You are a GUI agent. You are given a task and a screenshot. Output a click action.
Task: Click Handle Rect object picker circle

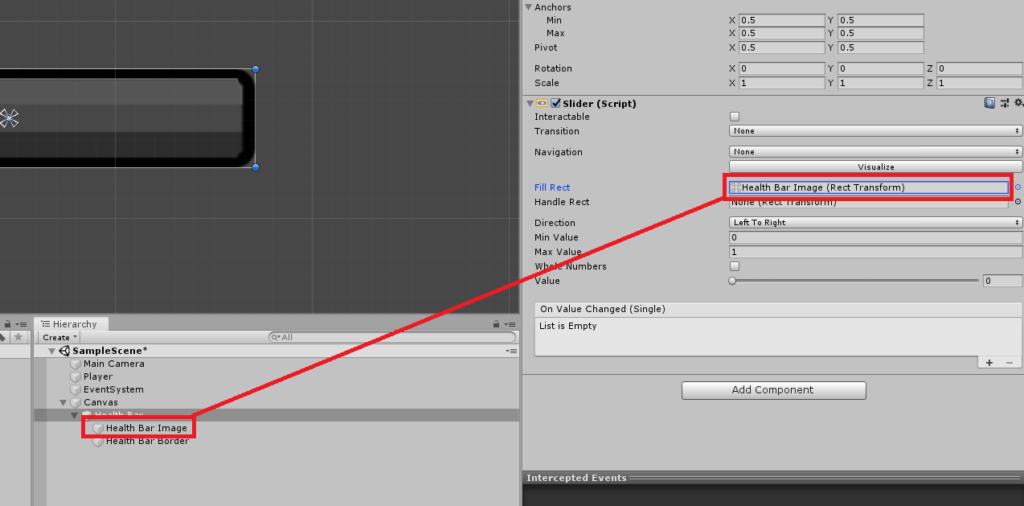tap(1018, 202)
